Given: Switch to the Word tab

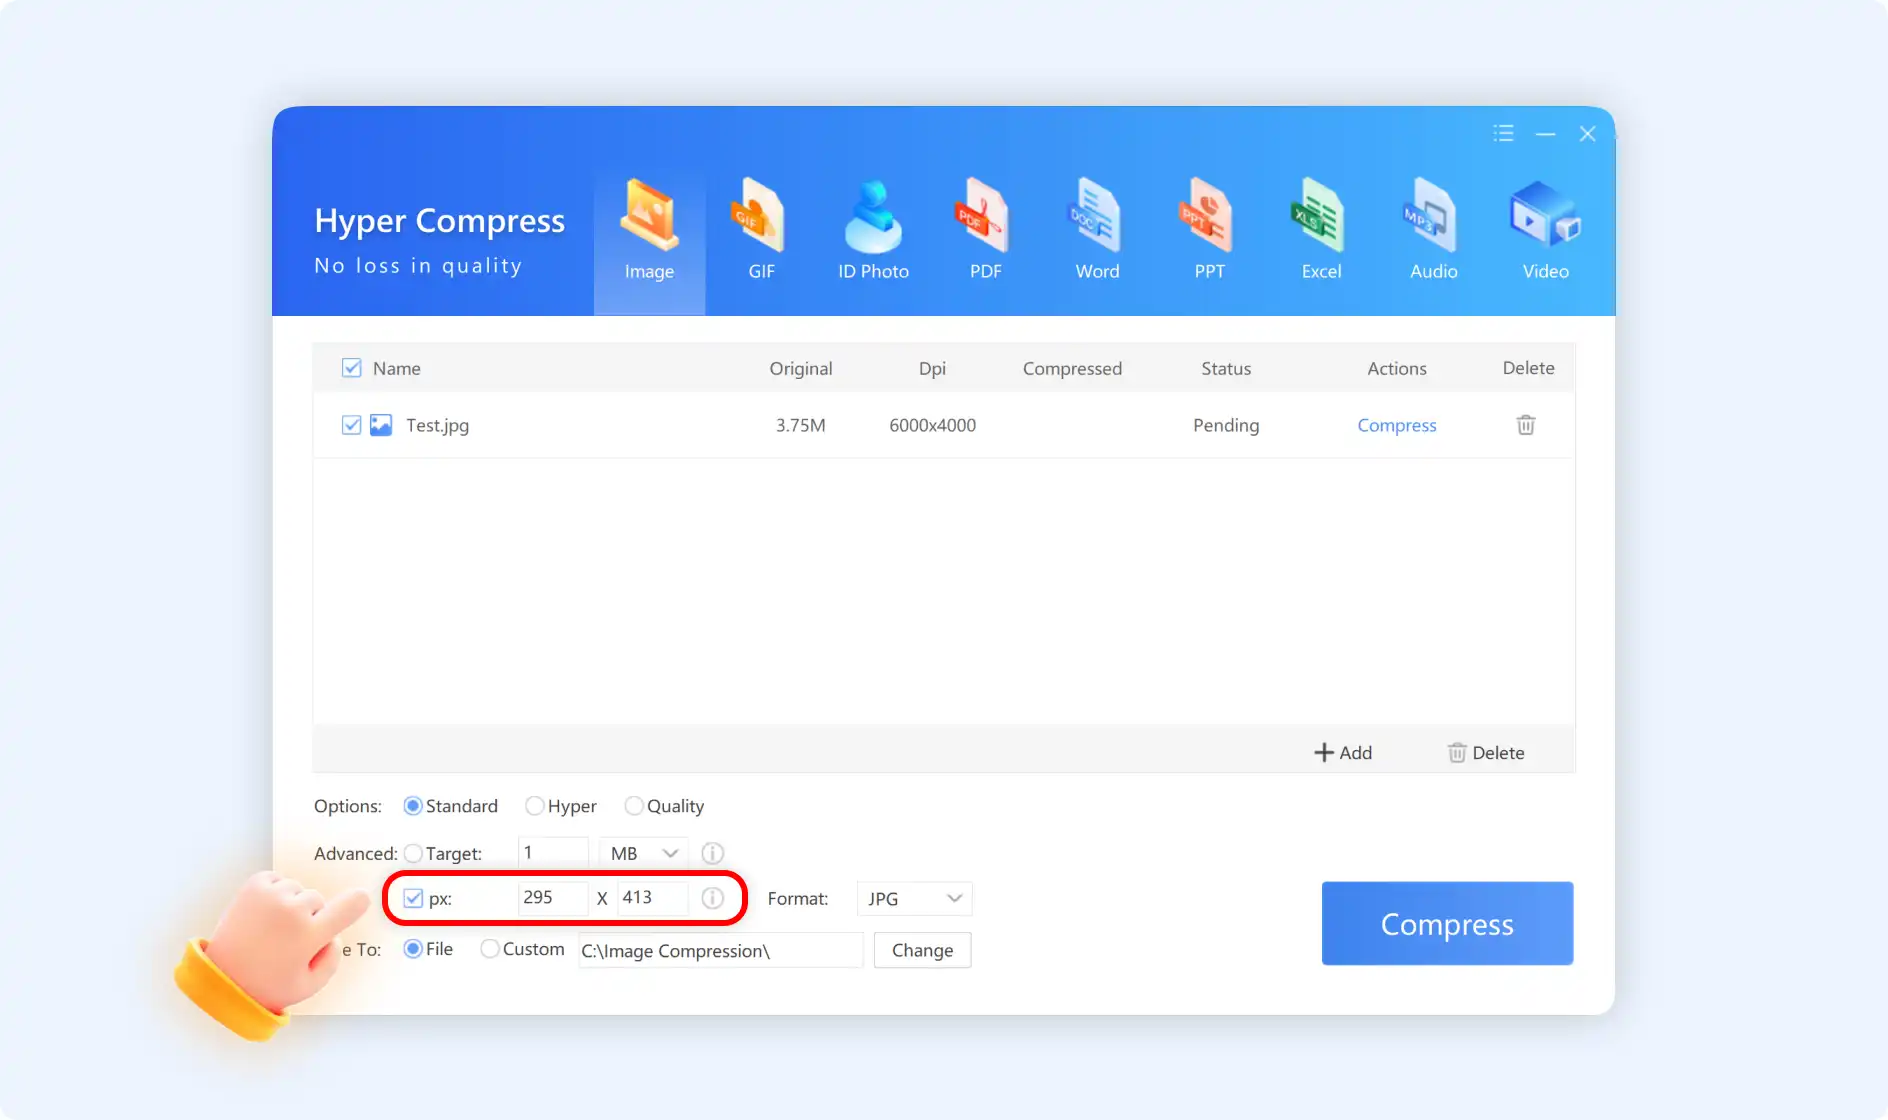Looking at the screenshot, I should click(1097, 231).
